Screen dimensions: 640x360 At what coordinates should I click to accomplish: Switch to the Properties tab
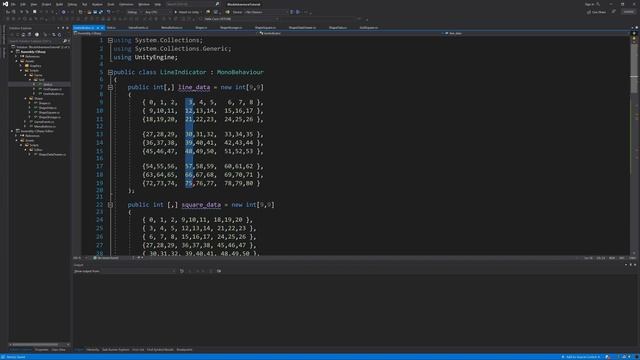coord(41,350)
